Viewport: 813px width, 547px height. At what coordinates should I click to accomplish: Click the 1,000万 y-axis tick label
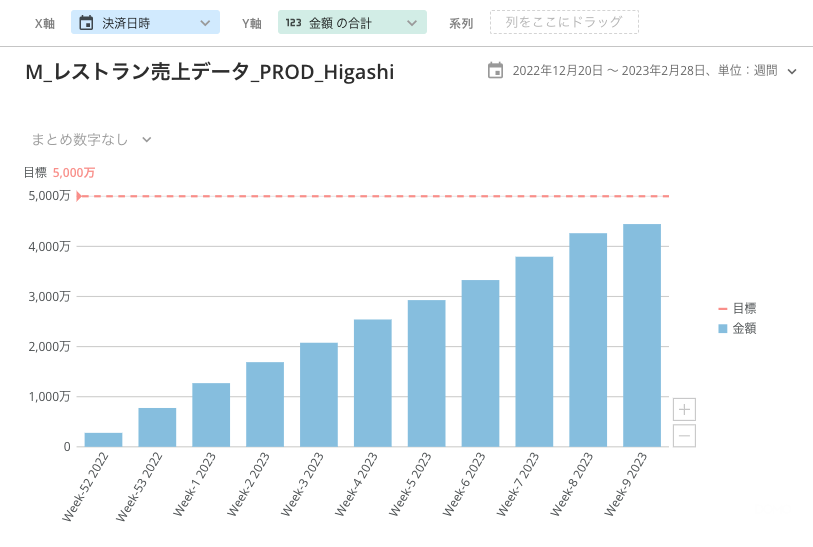49,397
